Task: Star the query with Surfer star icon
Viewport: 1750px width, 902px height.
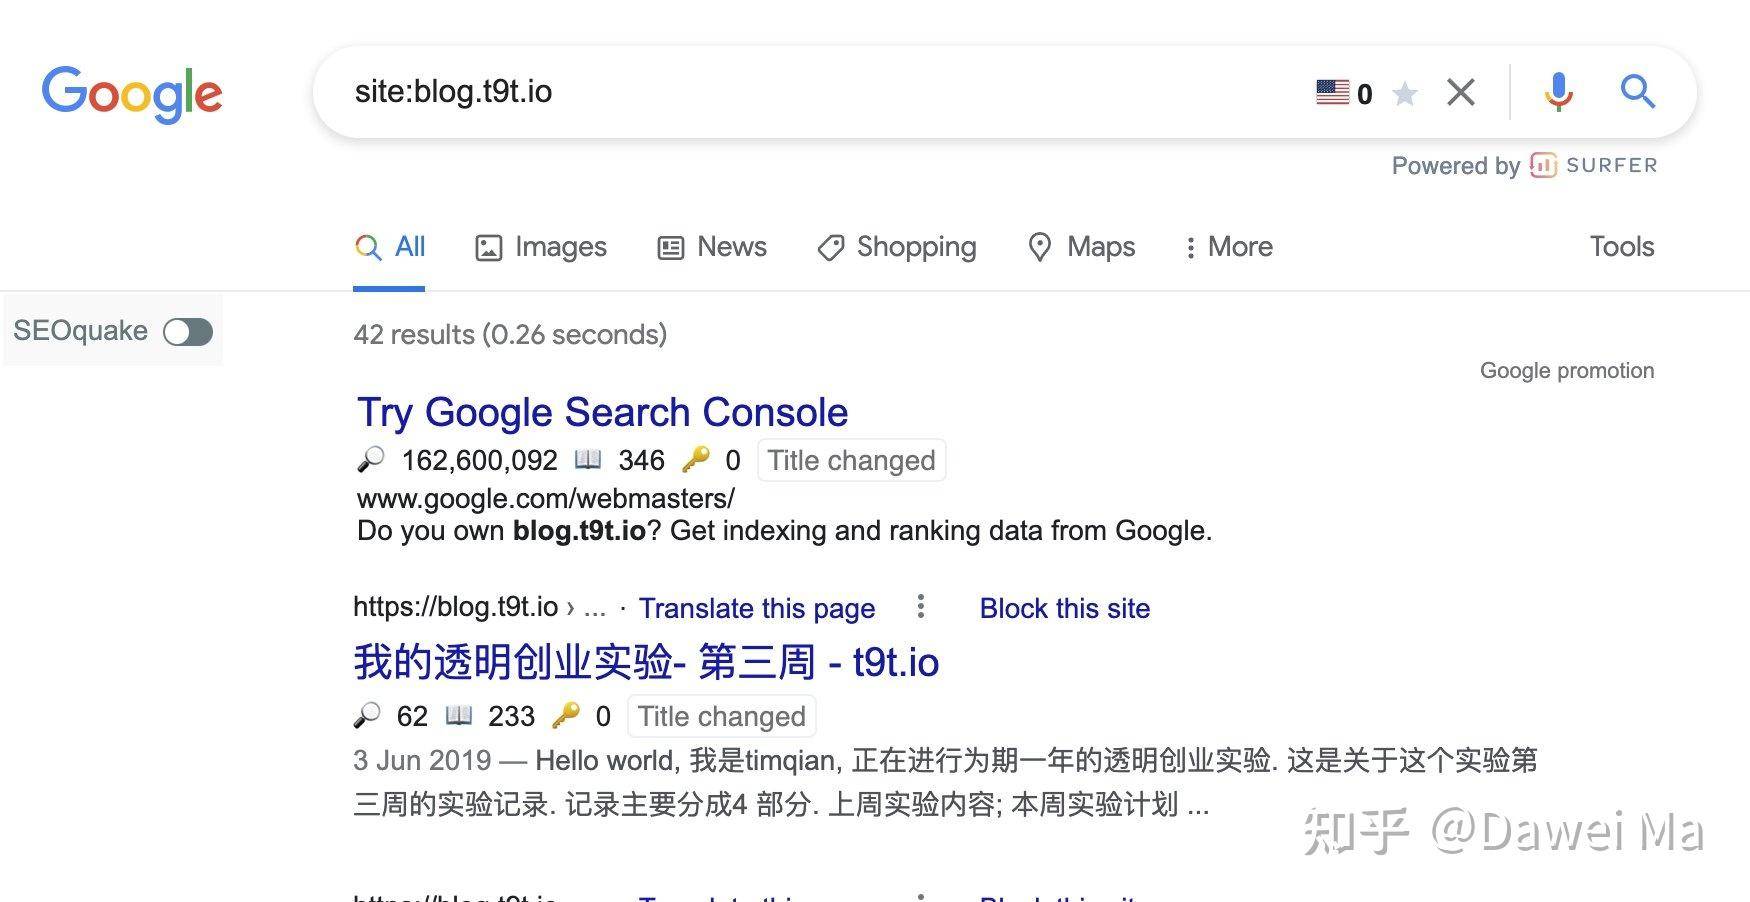Action: click(1405, 94)
